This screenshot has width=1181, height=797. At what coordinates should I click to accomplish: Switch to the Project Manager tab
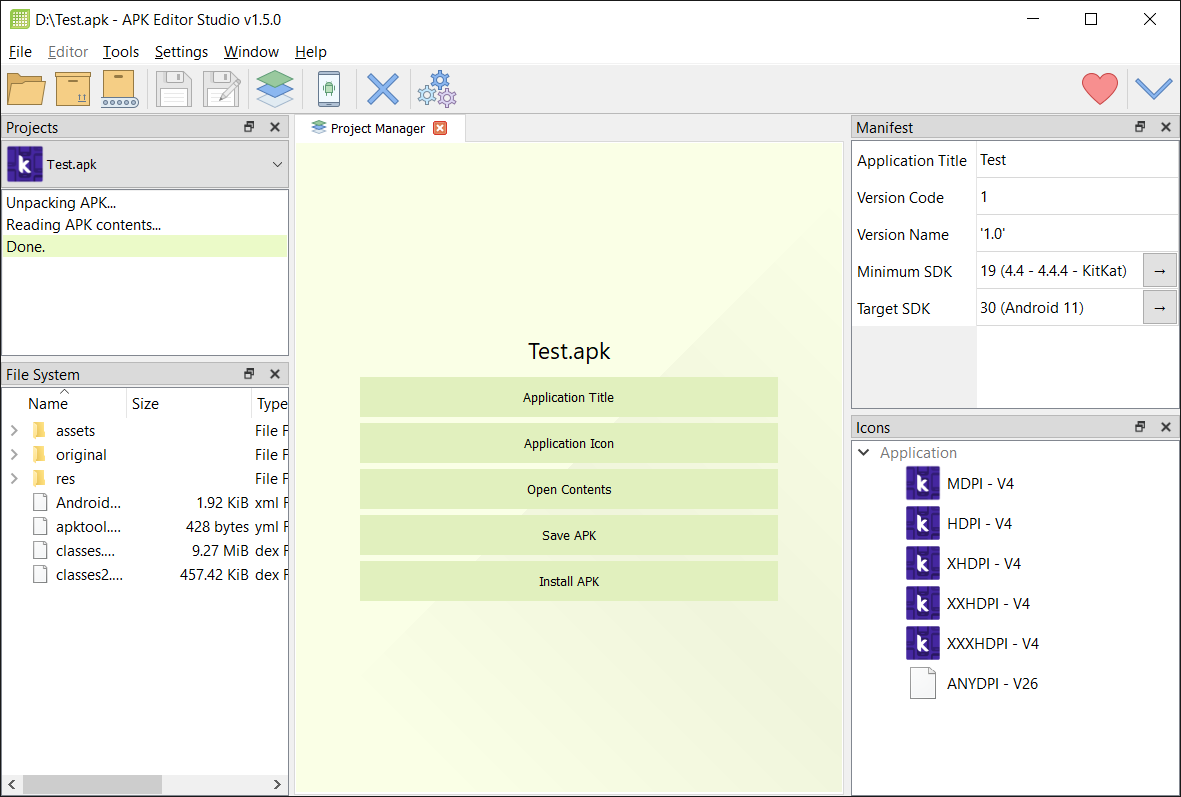(x=379, y=128)
